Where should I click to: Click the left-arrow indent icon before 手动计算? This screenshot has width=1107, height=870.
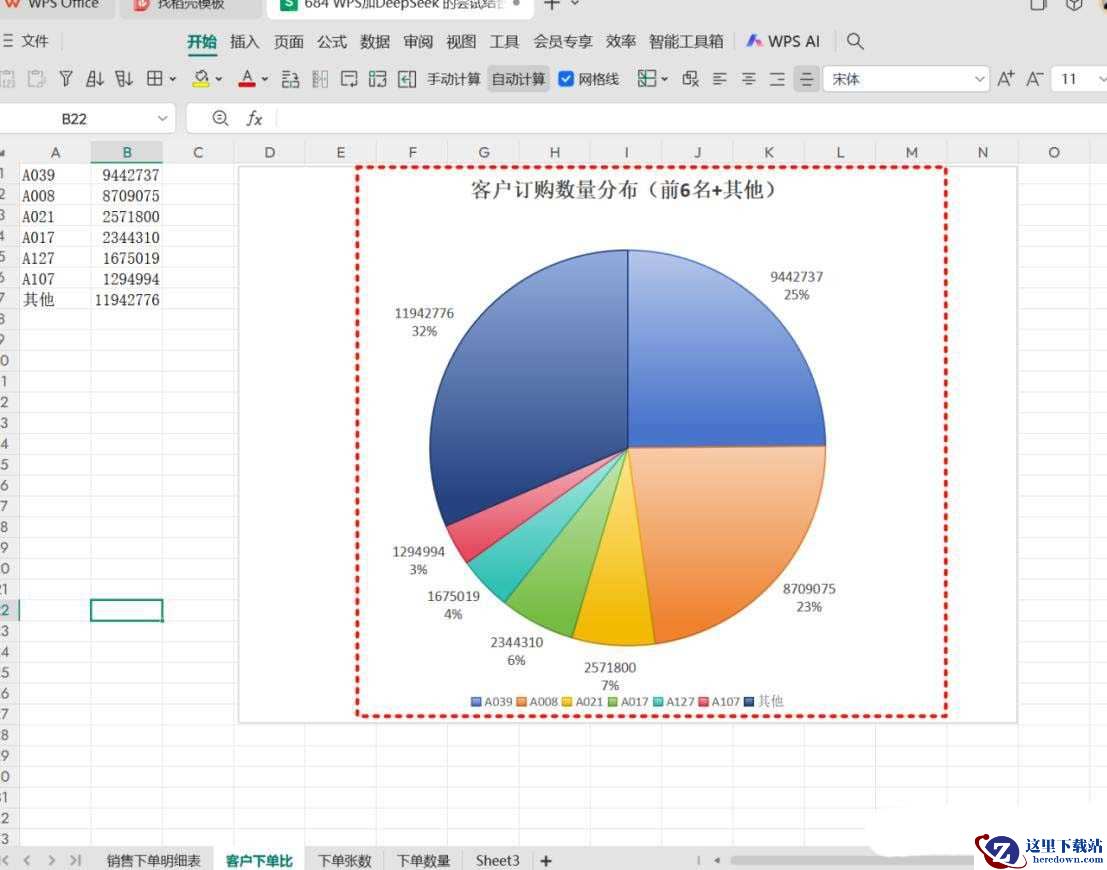coord(407,78)
